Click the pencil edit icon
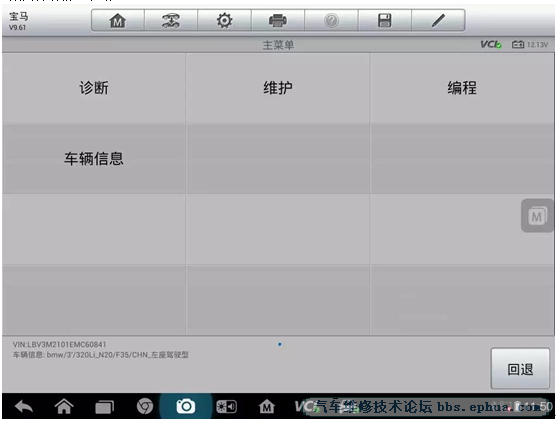The width and height of the screenshot is (556, 422). (x=438, y=21)
